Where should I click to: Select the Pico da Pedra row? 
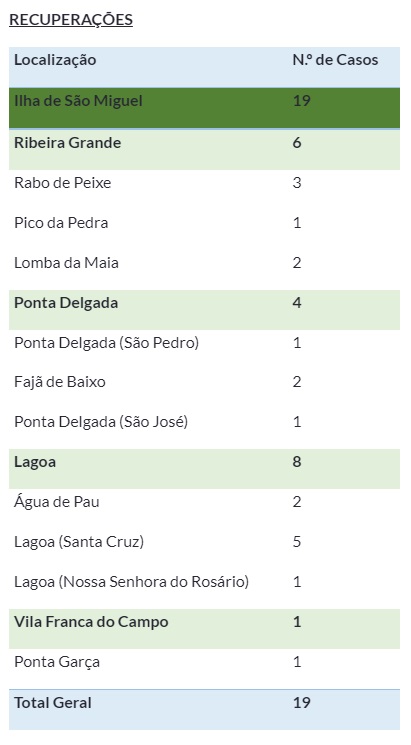pos(204,223)
